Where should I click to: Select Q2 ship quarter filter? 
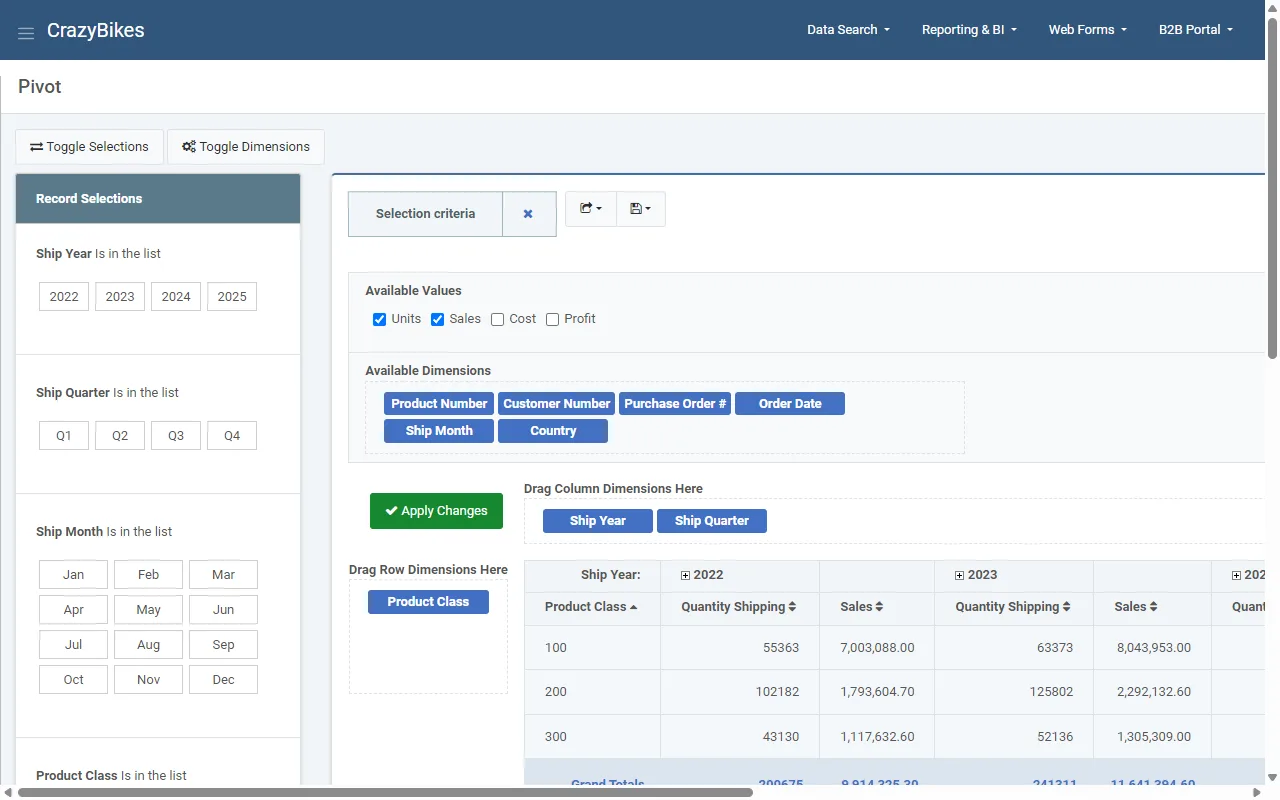[120, 436]
